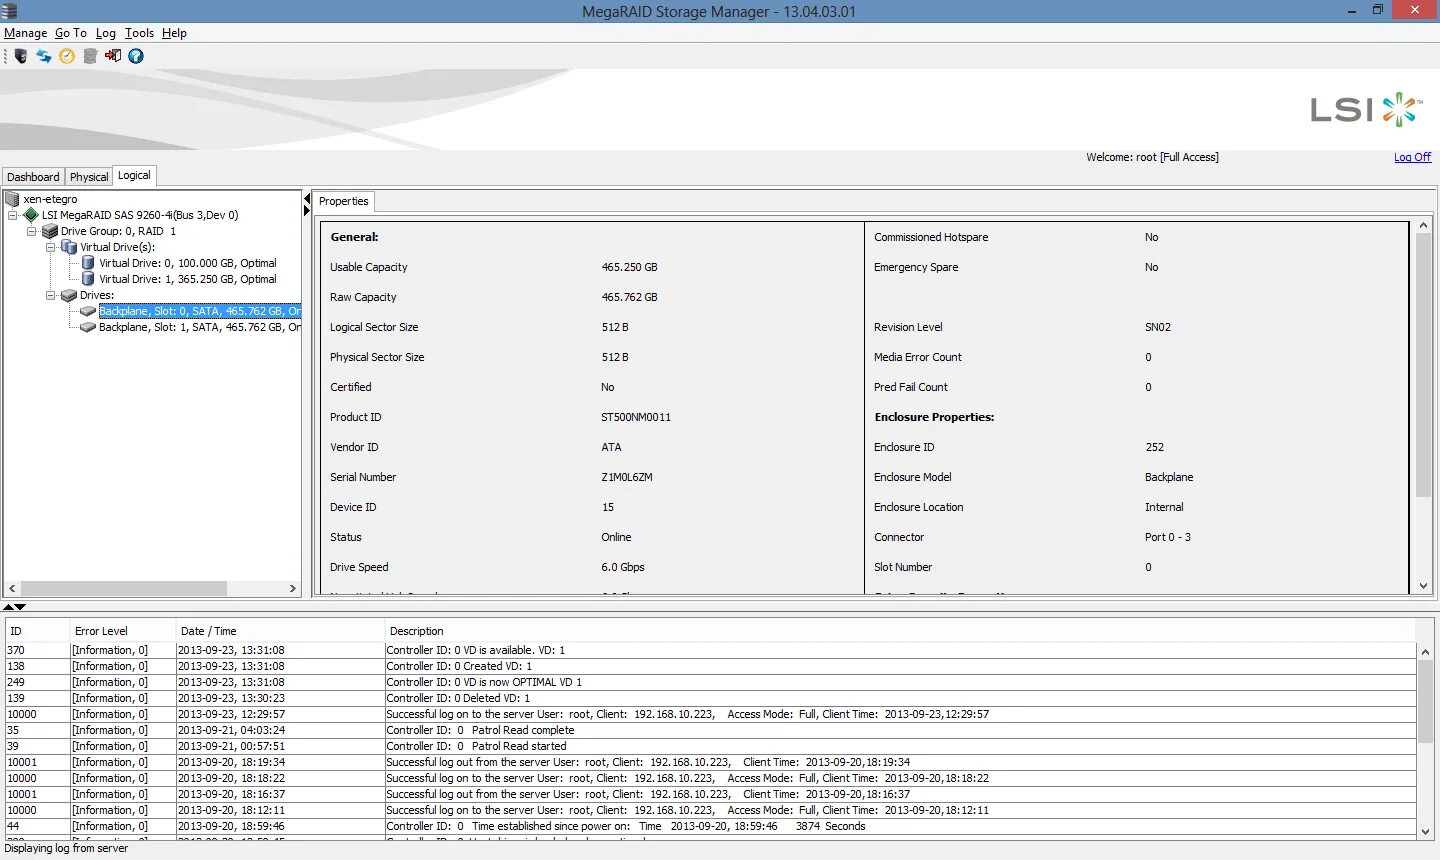Image resolution: width=1440 pixels, height=860 pixels.
Task: Click 'Displaying log from server' status text
Action: 66,848
